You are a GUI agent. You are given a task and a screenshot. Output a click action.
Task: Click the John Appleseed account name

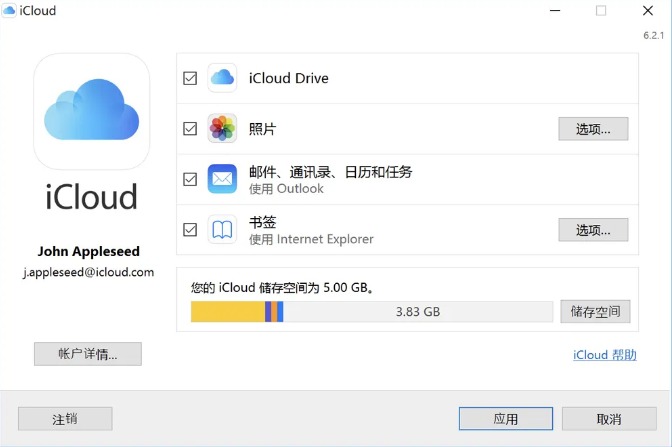[x=89, y=251]
